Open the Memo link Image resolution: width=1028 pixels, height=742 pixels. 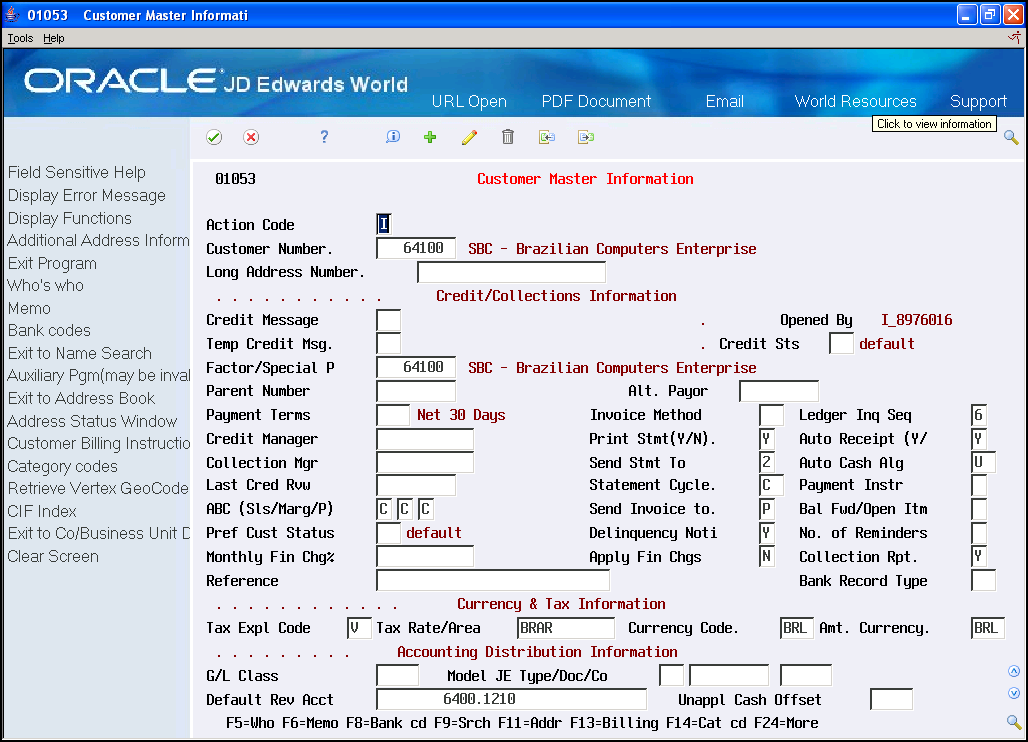click(x=29, y=308)
